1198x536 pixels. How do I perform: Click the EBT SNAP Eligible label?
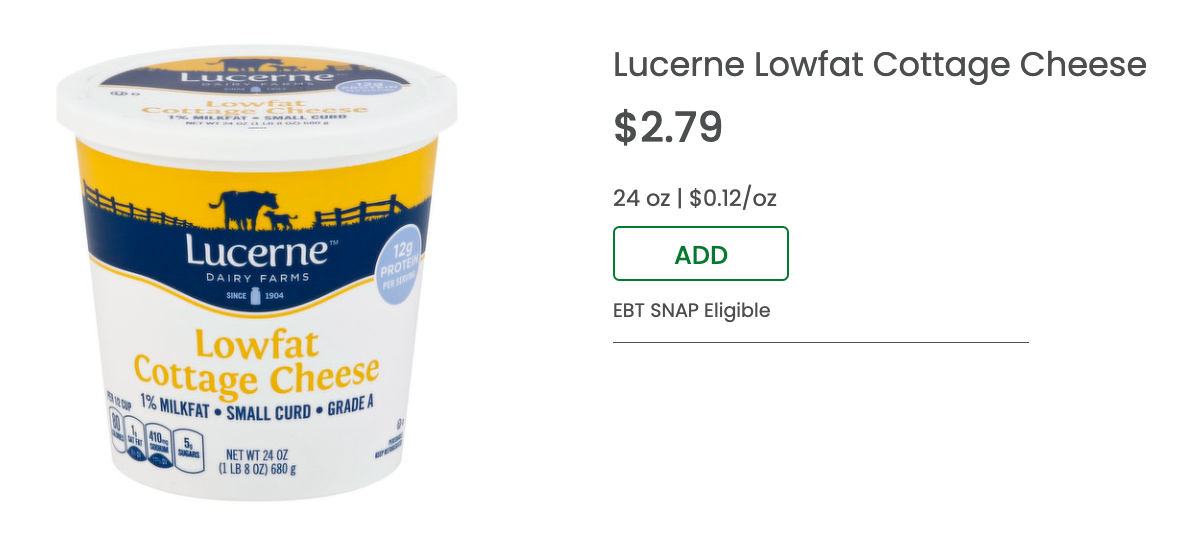coord(691,311)
